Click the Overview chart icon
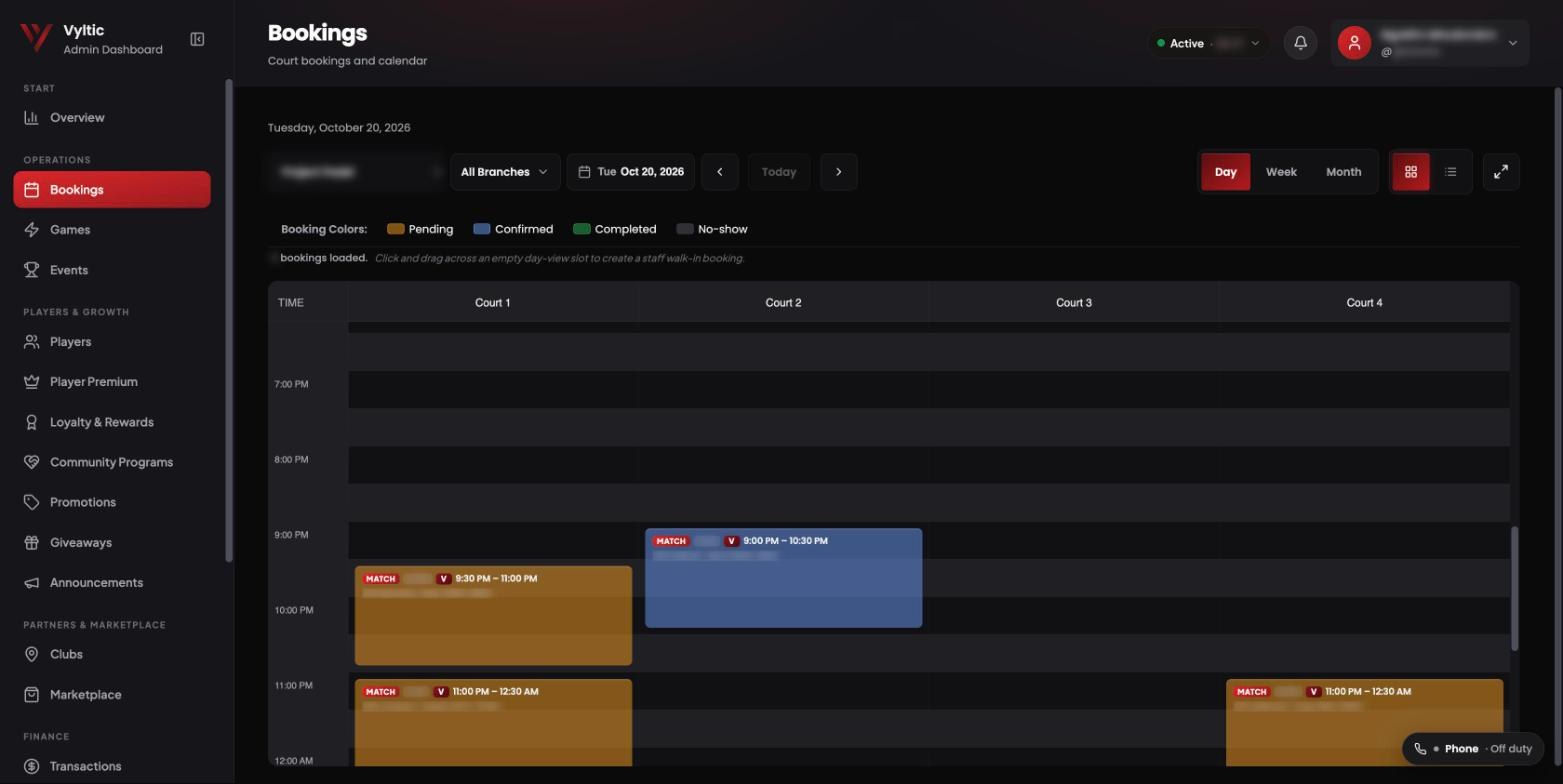 [x=32, y=118]
